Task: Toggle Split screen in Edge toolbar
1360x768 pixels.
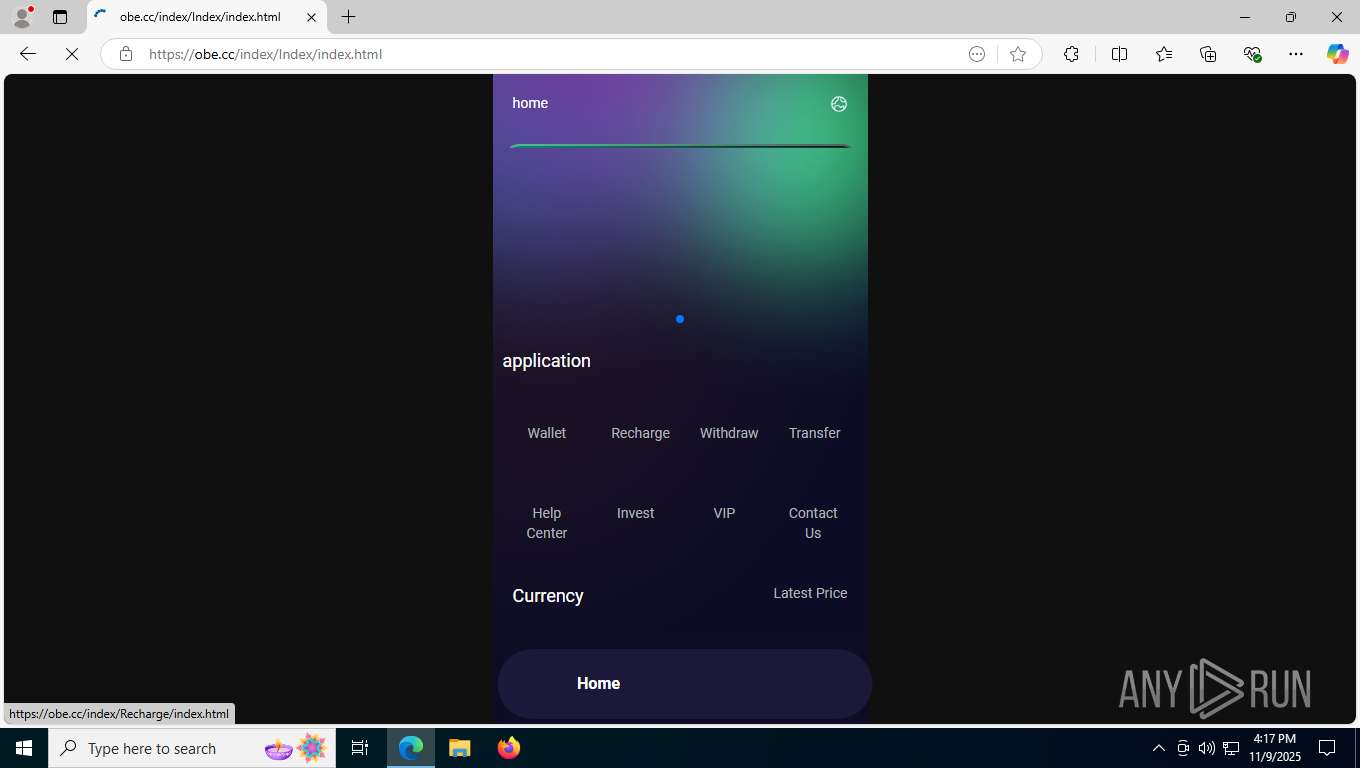Action: point(1119,54)
